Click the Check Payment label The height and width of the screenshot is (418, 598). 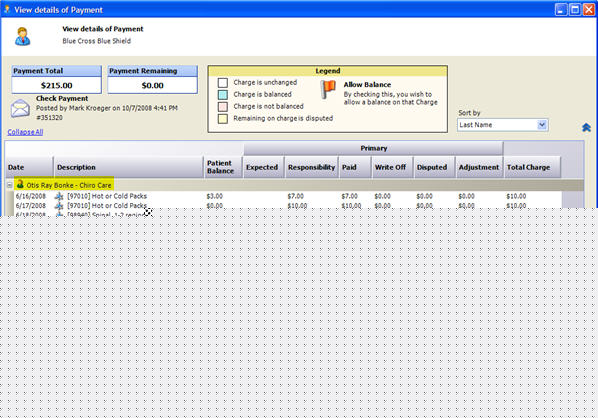tap(62, 98)
